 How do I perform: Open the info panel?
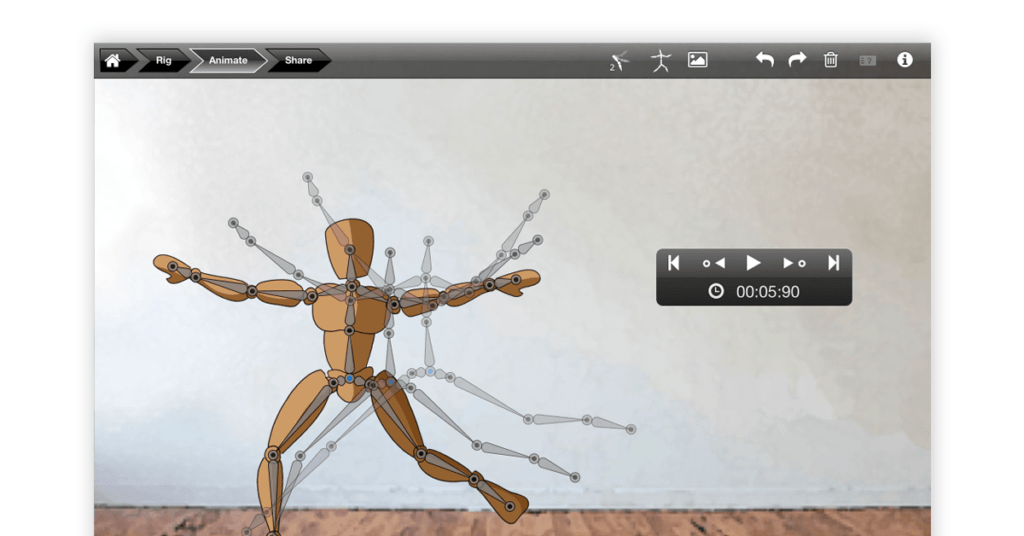tap(904, 59)
